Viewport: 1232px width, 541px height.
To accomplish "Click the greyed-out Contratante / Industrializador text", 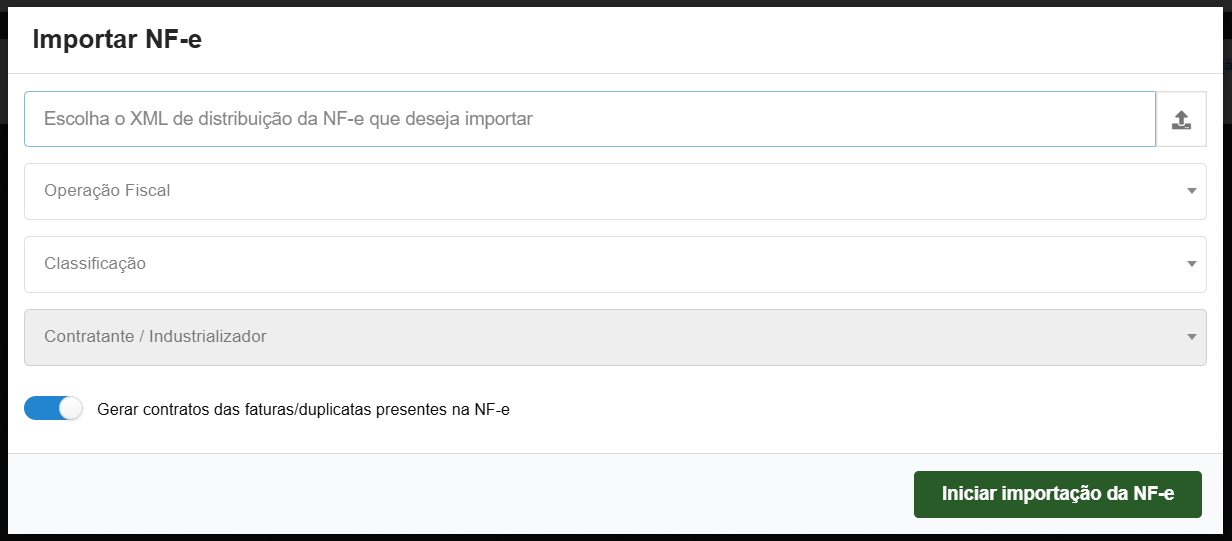I will coord(155,337).
